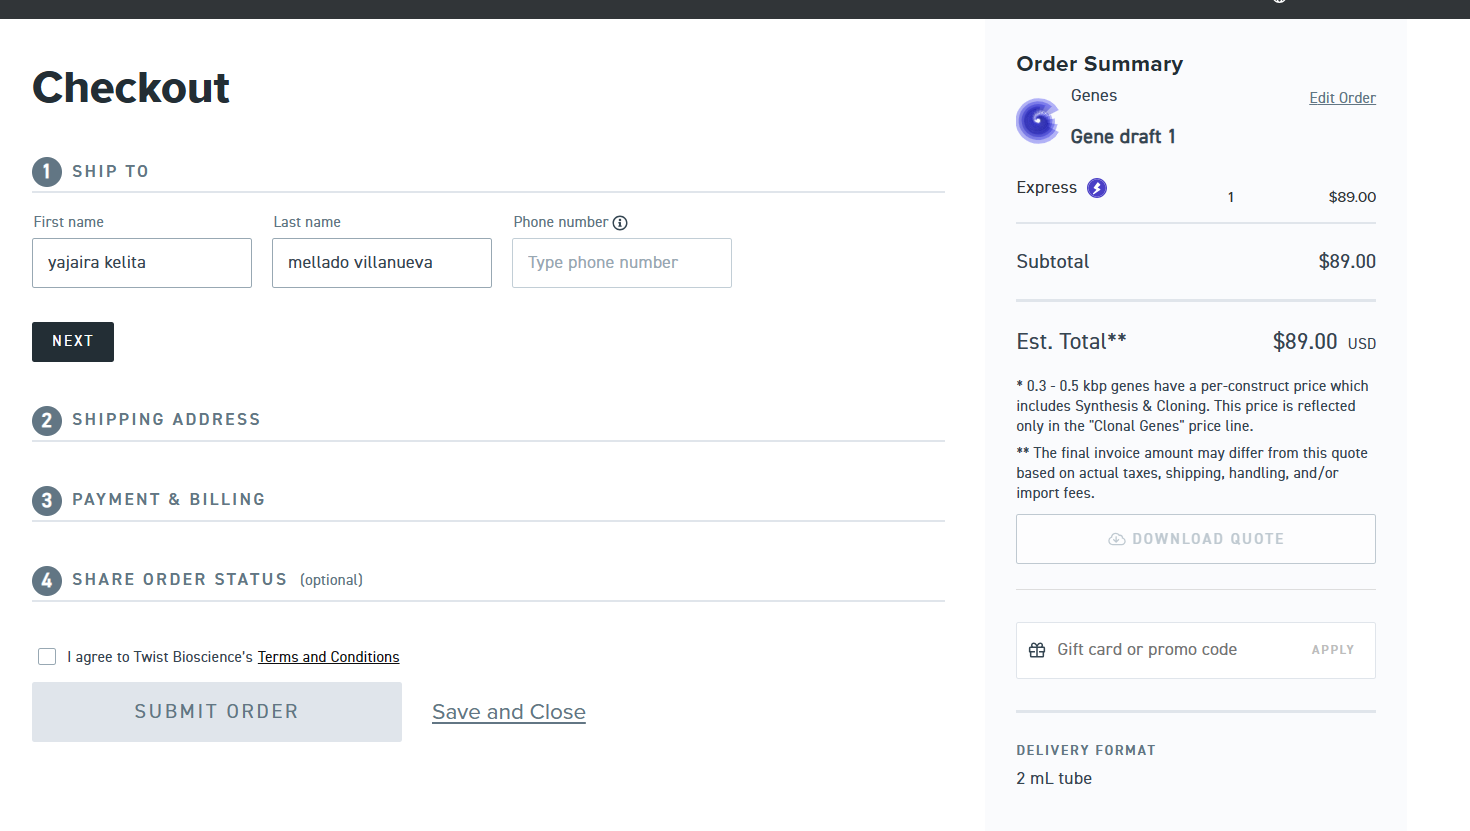Viewport: 1470px width, 831px height.
Task: Click the step 4 number badge
Action: click(47, 580)
